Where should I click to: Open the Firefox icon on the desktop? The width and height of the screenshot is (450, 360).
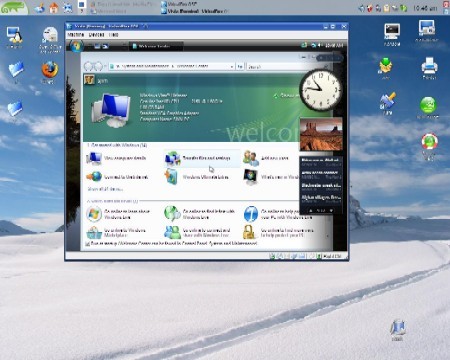point(50,70)
